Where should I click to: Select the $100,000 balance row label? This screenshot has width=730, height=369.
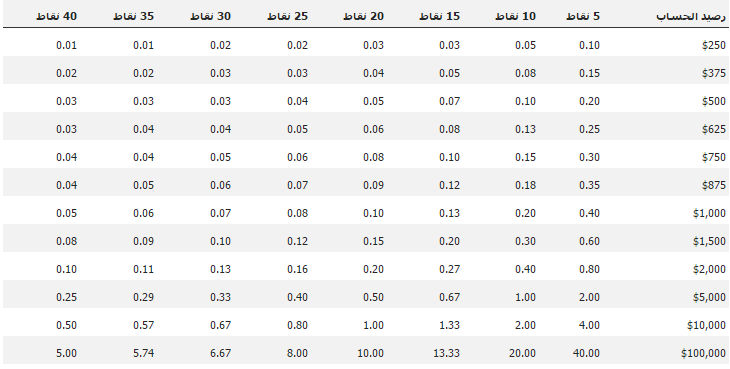[x=703, y=353]
